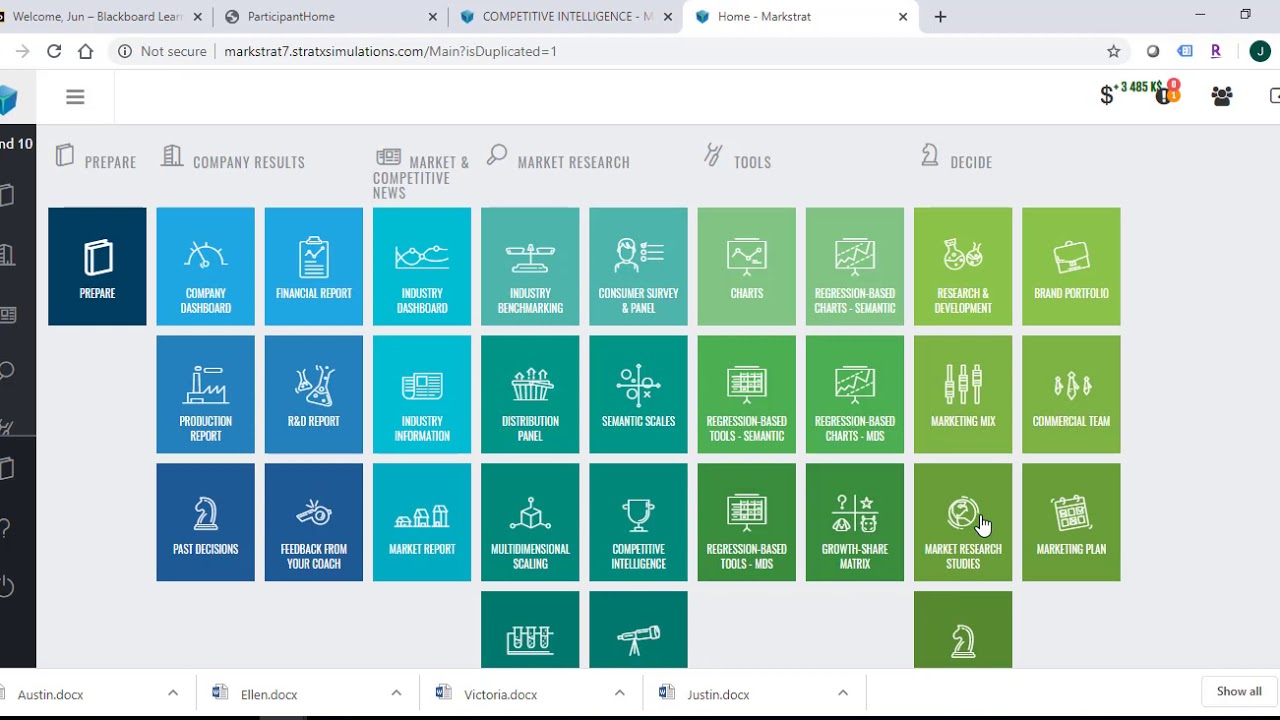
Task: Open Regression-Based Charts - MDS tile
Action: click(855, 394)
